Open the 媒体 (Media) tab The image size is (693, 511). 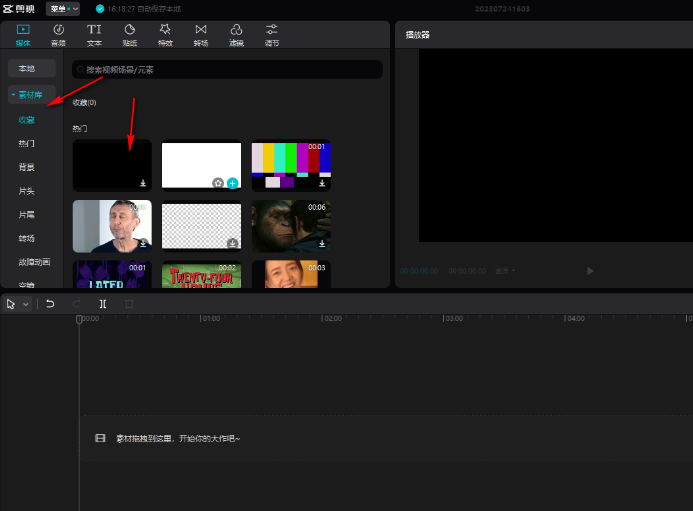[23, 35]
